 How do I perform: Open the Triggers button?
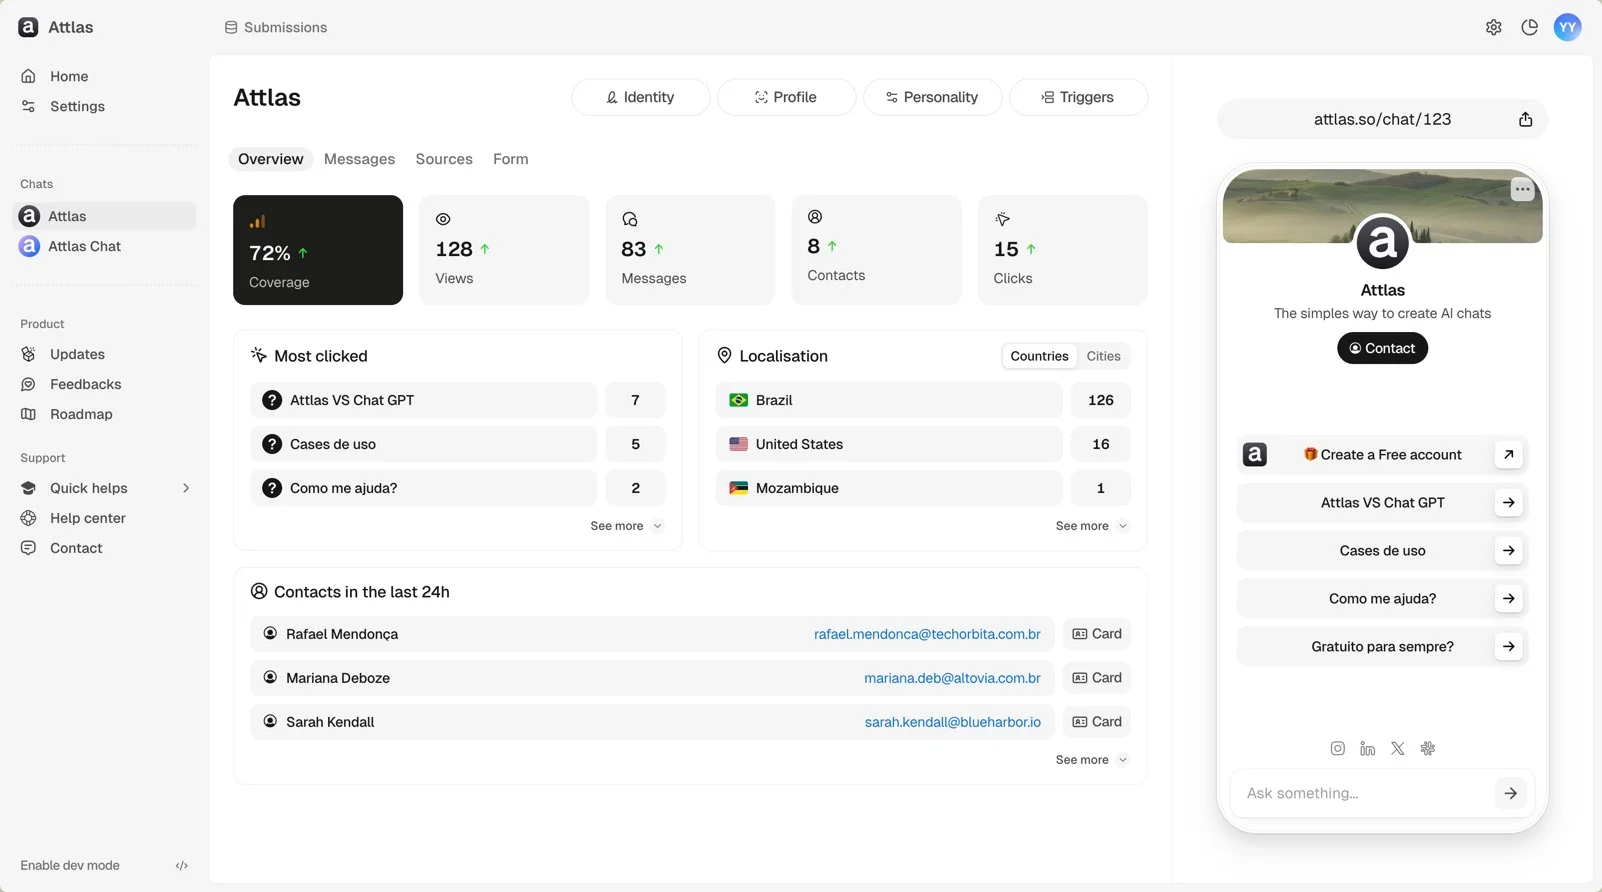(1078, 97)
